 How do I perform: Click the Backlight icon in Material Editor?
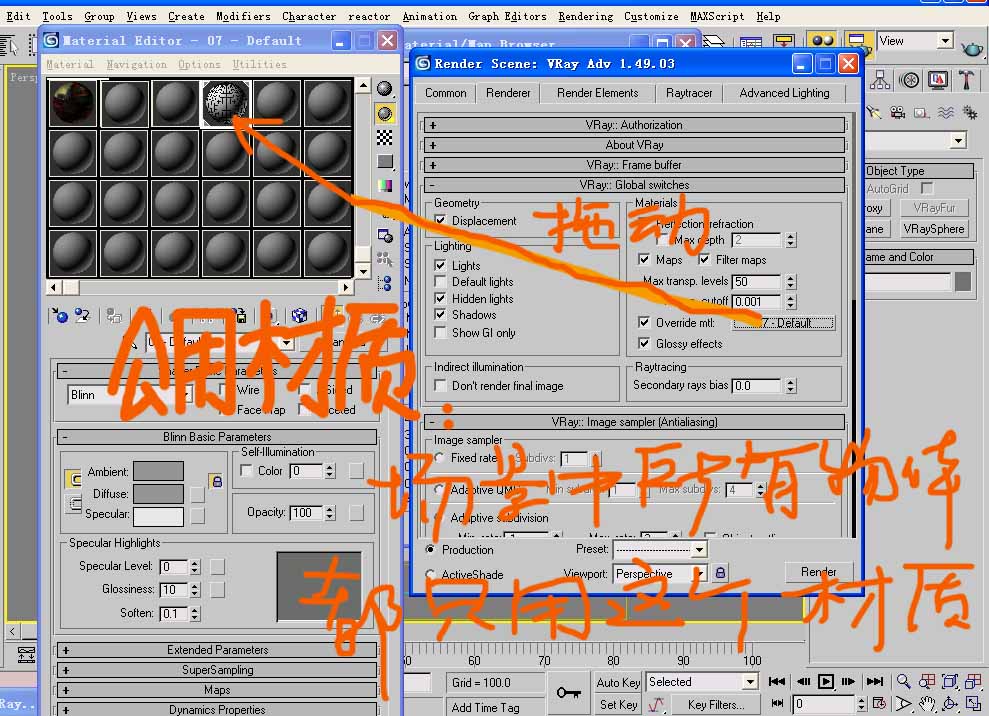tap(386, 112)
